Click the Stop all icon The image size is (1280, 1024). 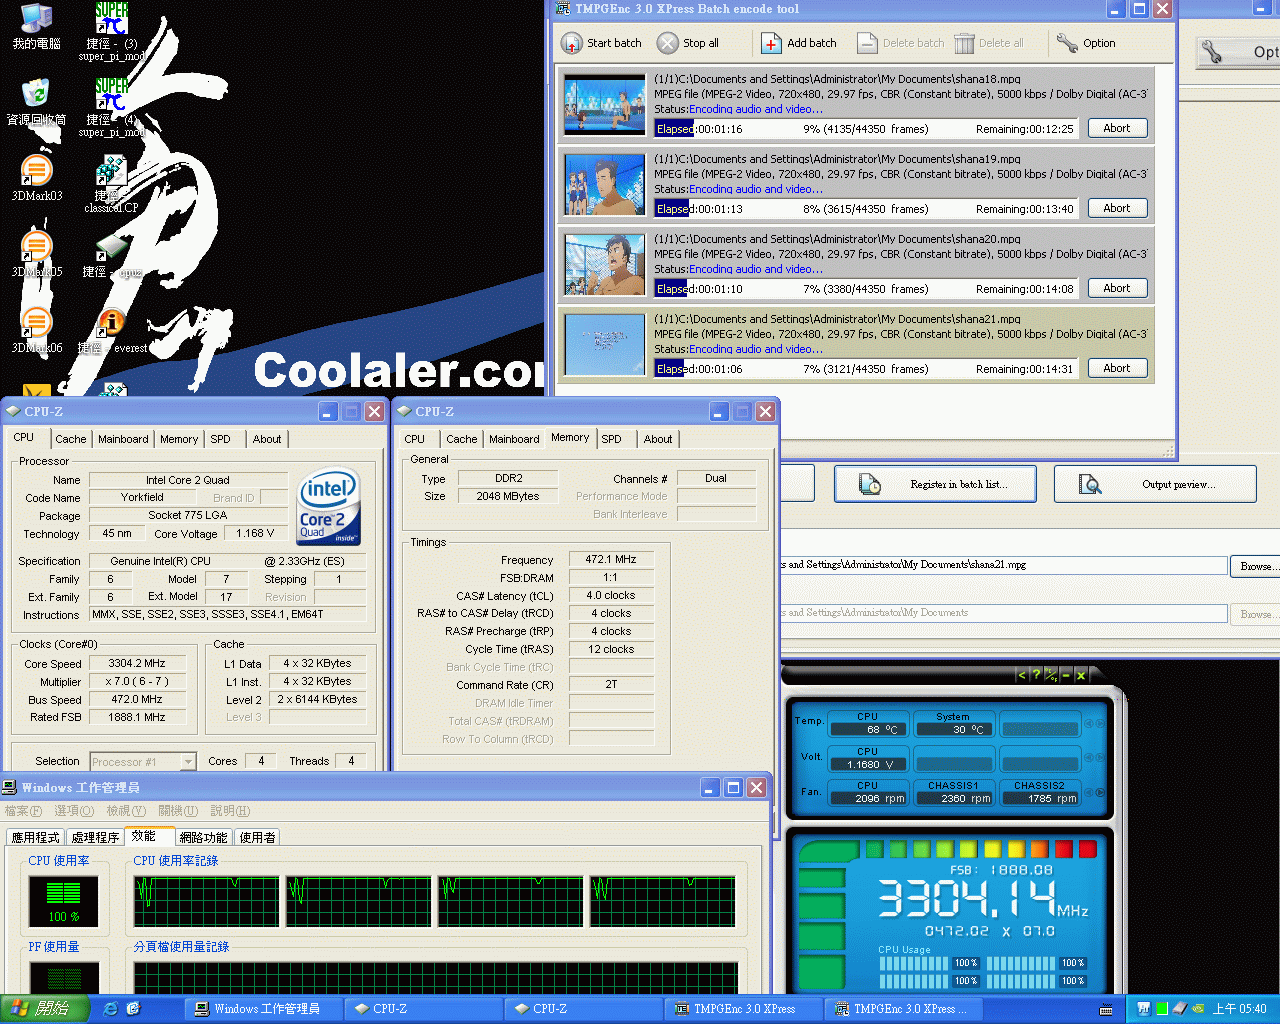tap(667, 43)
